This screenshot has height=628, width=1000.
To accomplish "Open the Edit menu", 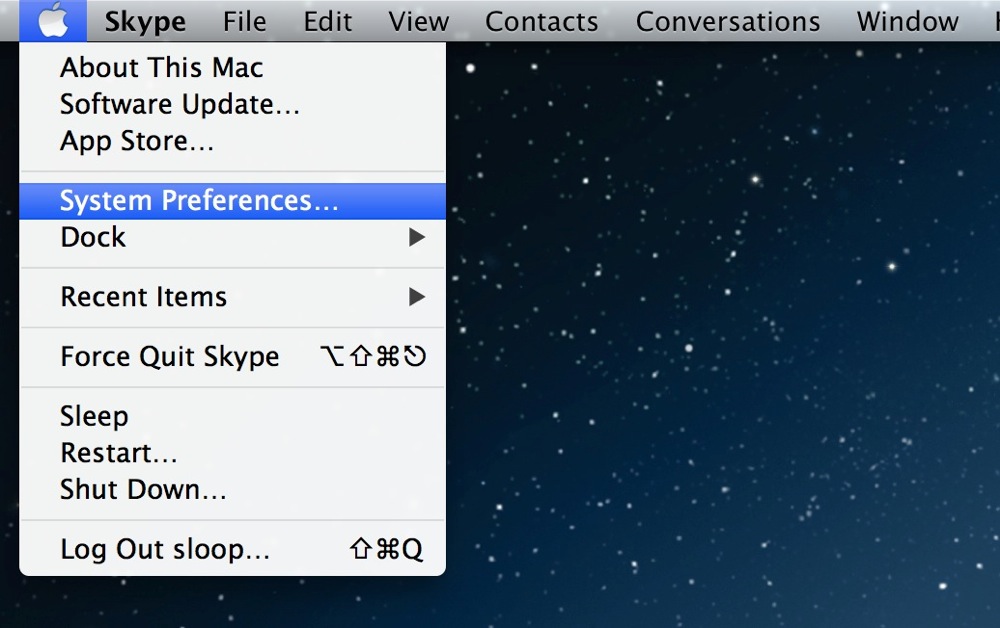I will [x=327, y=22].
